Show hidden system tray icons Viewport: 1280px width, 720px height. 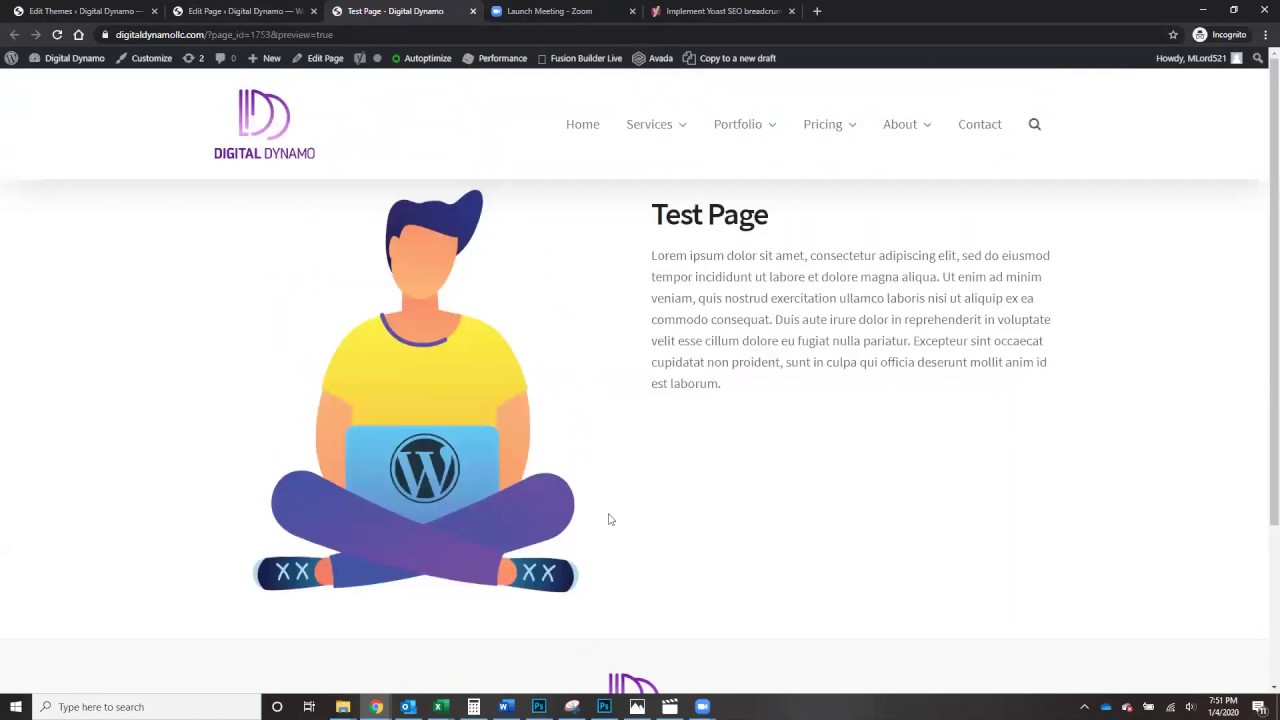point(1084,707)
